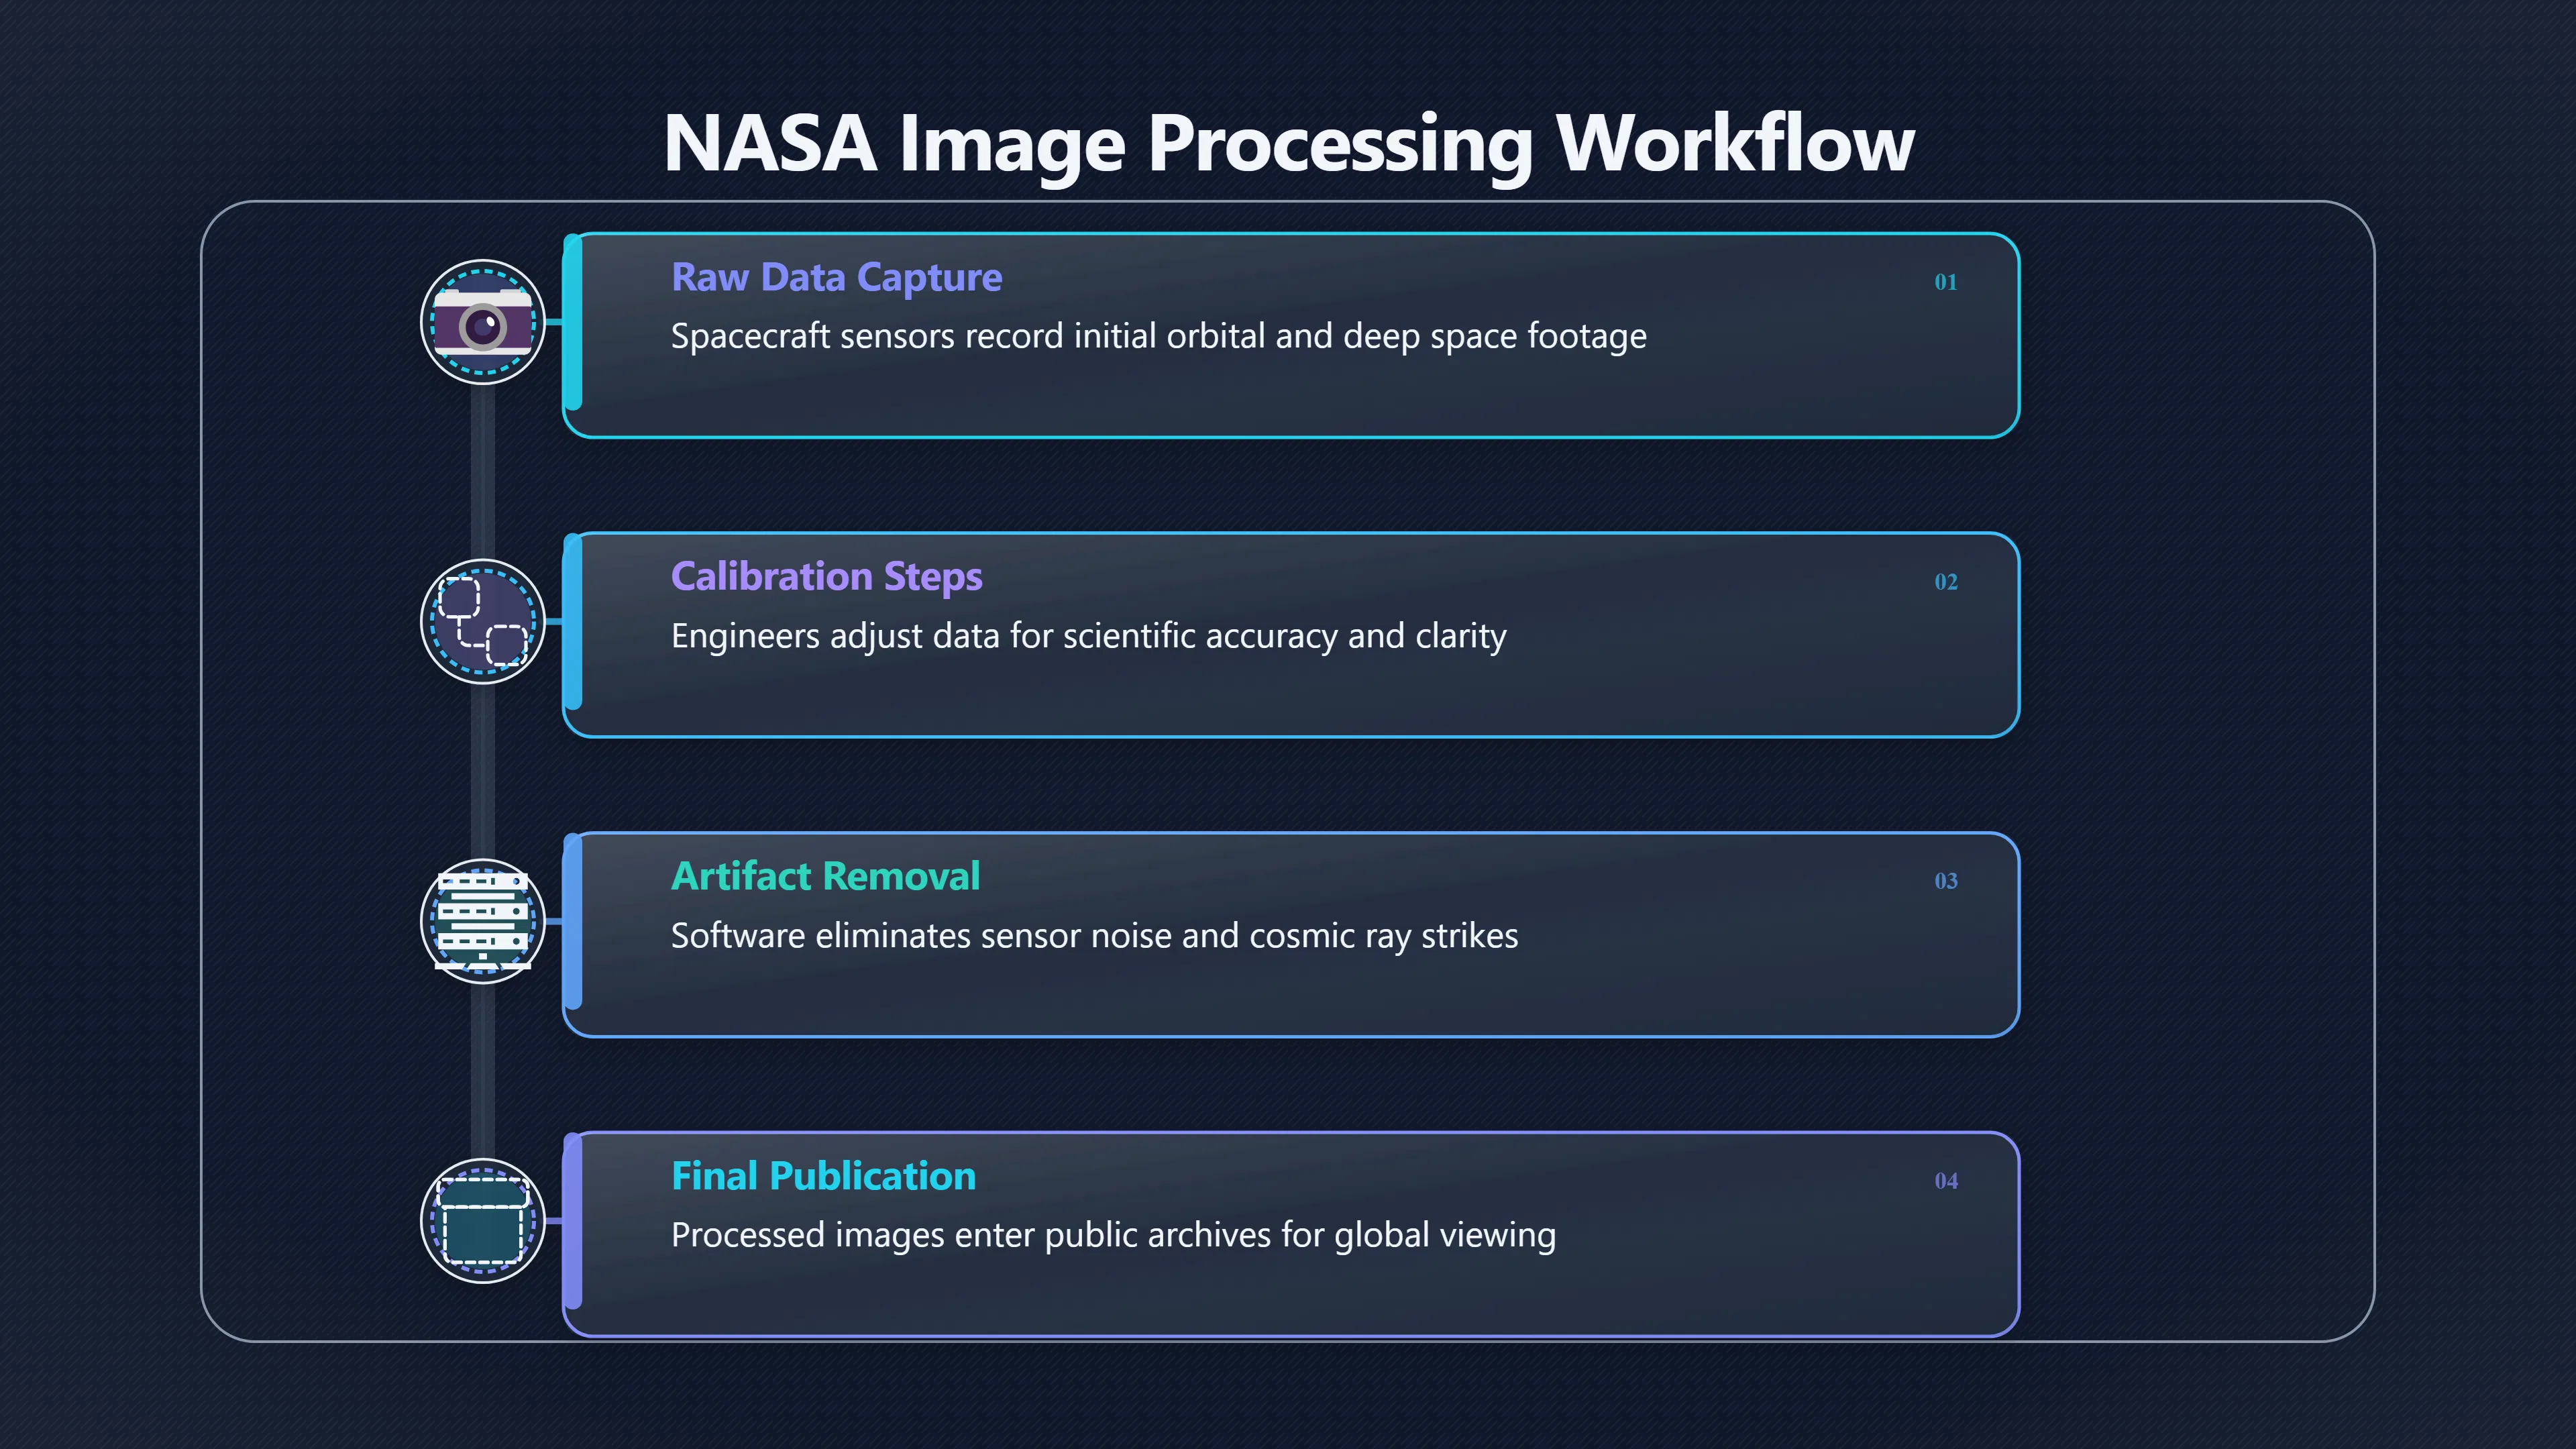
Task: Click the archive box icon for Final Publication
Action: pos(483,1220)
